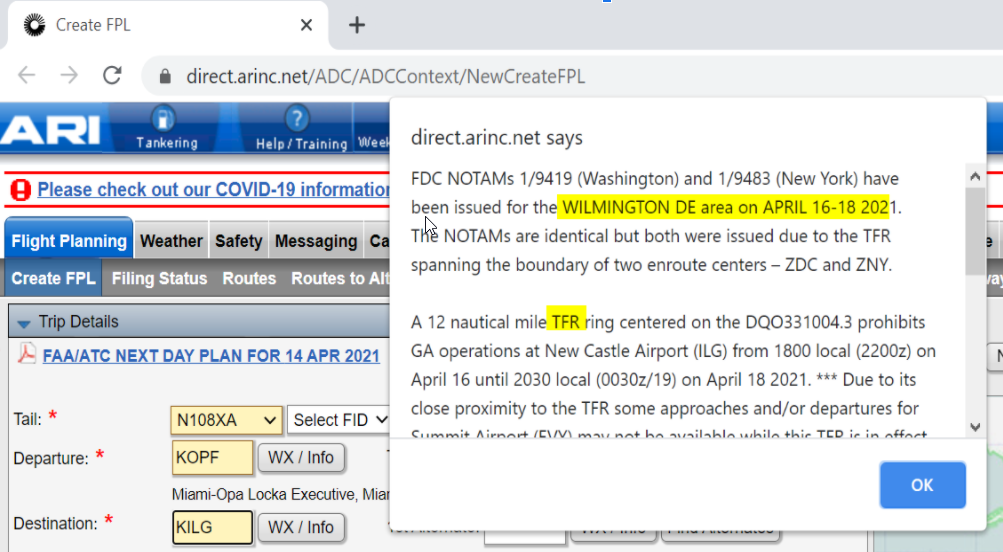Open FAA/ATC Next Day Plan link

pos(211,356)
